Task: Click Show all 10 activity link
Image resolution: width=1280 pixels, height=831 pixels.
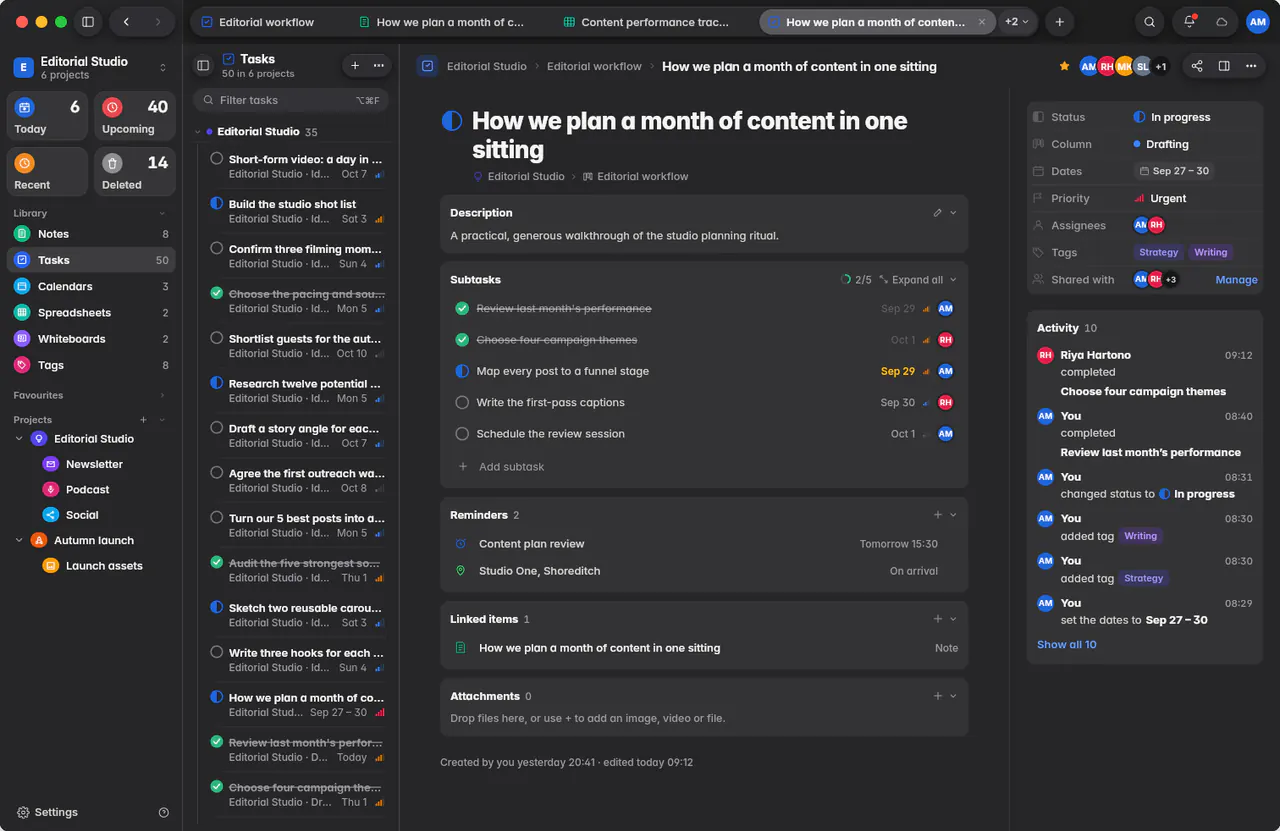Action: tap(1067, 645)
